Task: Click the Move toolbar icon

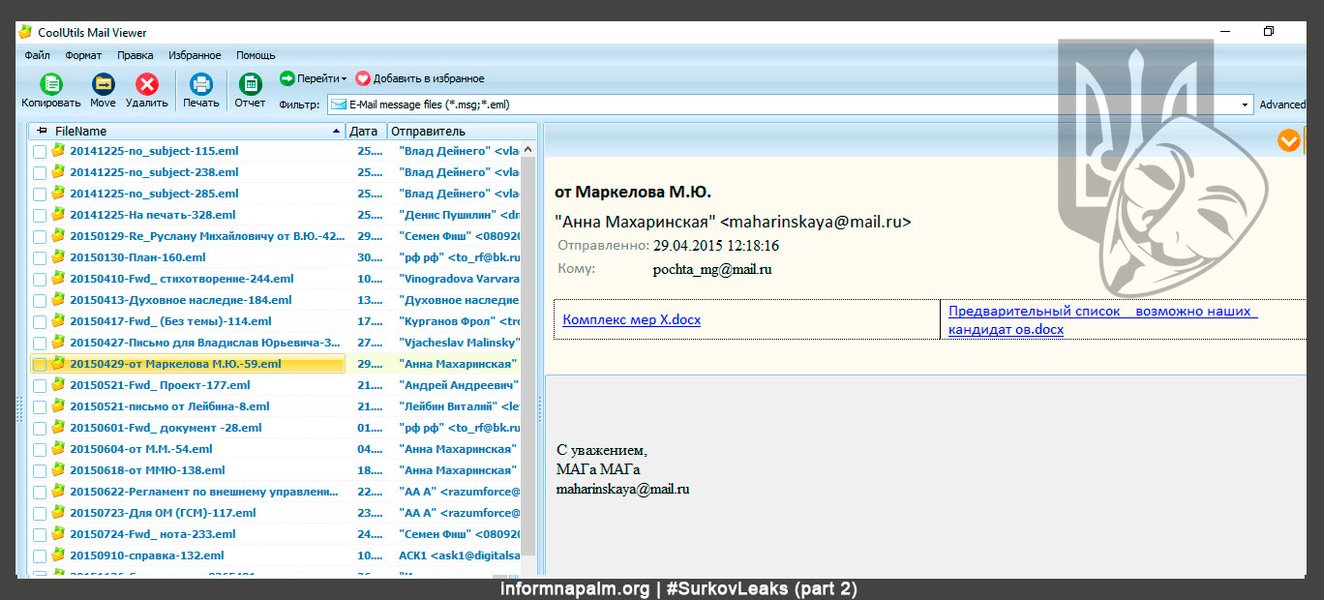Action: [x=103, y=85]
